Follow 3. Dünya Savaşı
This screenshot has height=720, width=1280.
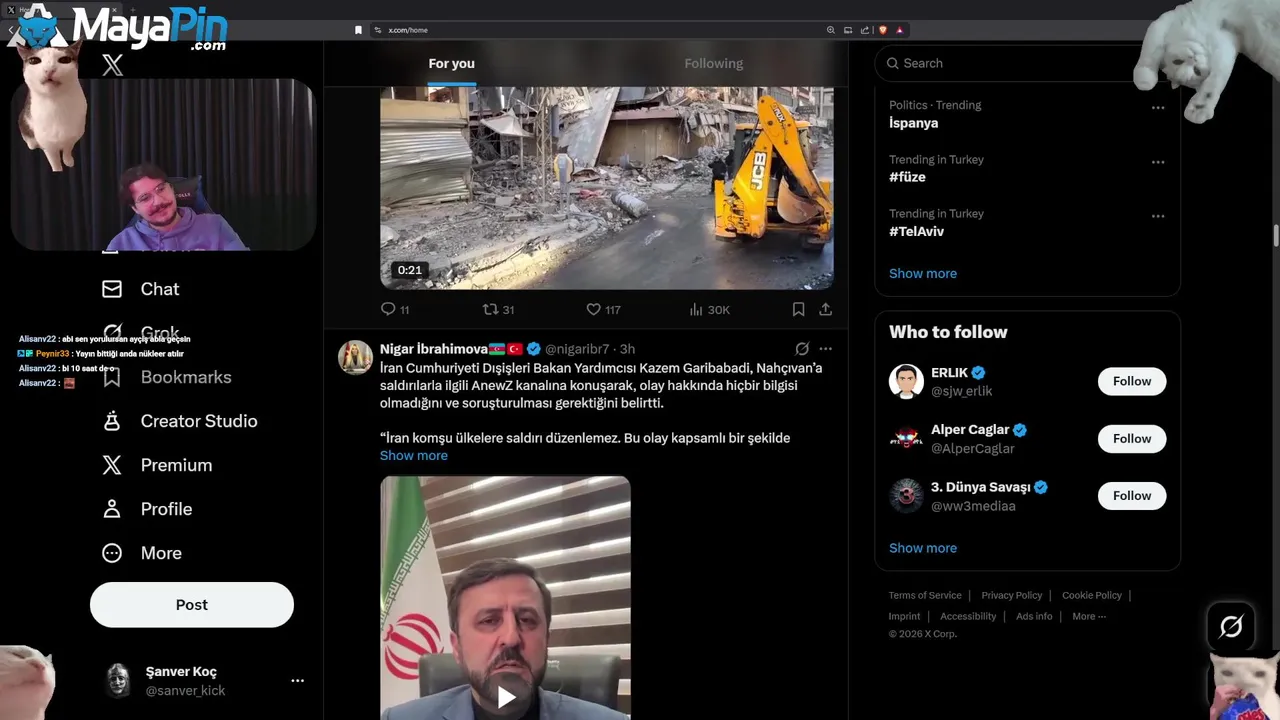1132,495
